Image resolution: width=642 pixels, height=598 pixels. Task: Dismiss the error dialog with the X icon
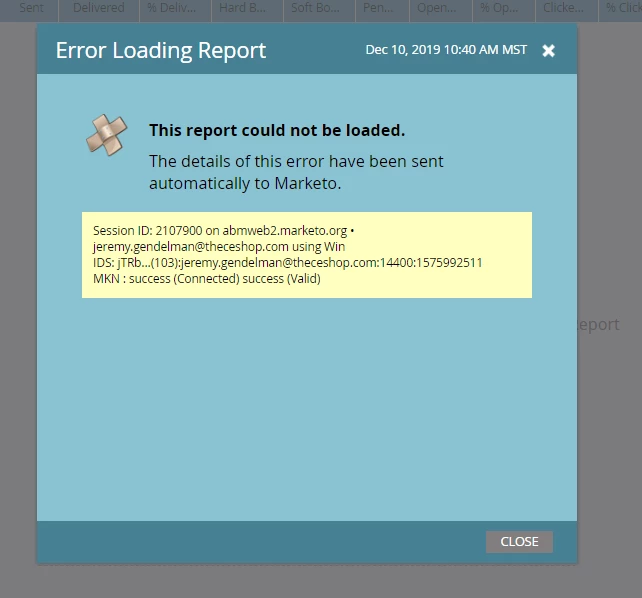tap(548, 51)
